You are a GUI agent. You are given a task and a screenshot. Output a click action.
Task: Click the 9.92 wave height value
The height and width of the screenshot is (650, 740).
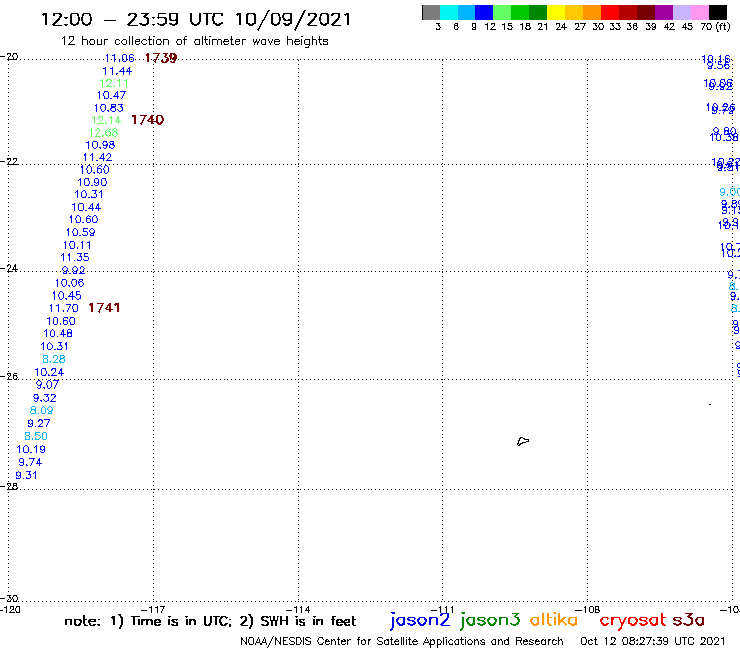[x=73, y=270]
